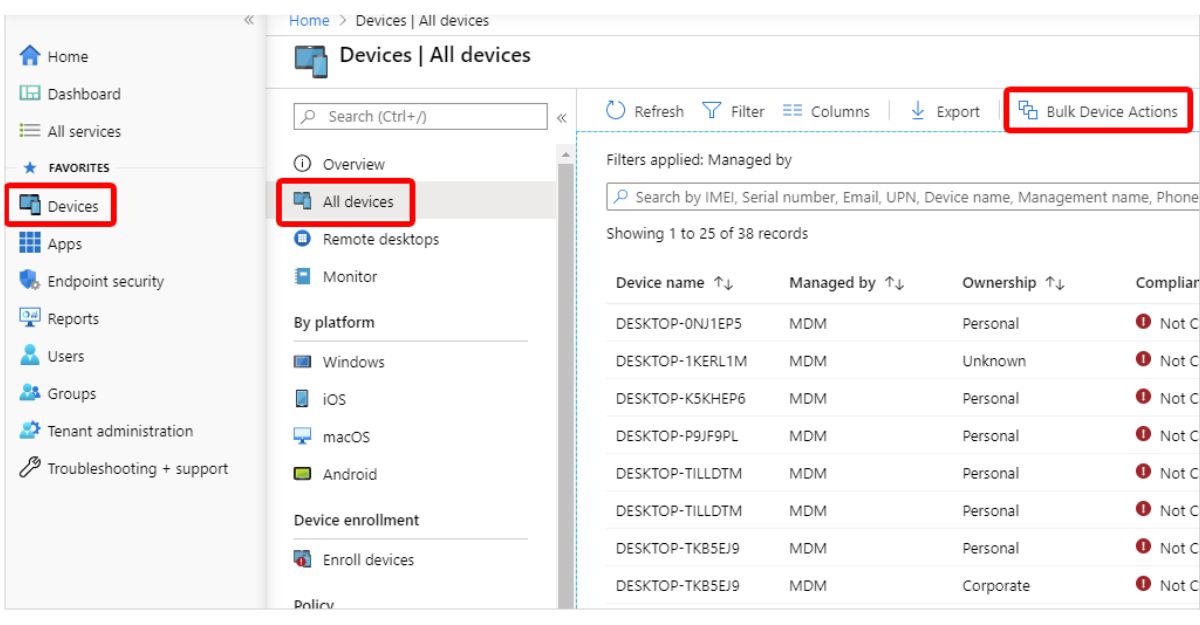This screenshot has width=1200, height=625.
Task: Click Device enrollment section heading
Action: coord(357,520)
